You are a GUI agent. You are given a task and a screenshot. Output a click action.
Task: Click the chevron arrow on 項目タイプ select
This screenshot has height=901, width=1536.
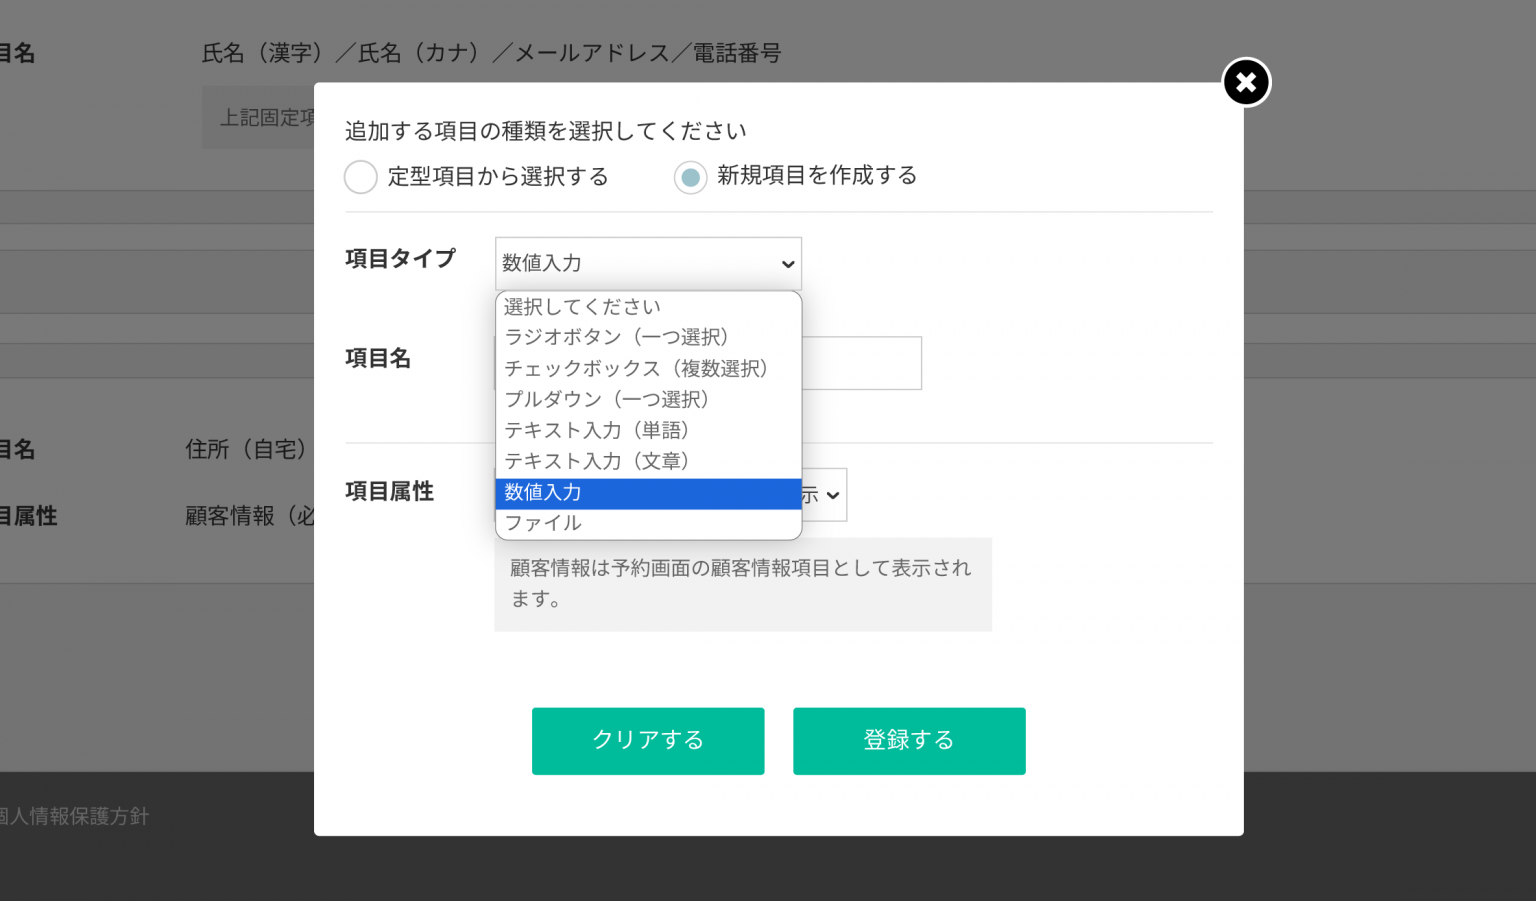pyautogui.click(x=788, y=264)
